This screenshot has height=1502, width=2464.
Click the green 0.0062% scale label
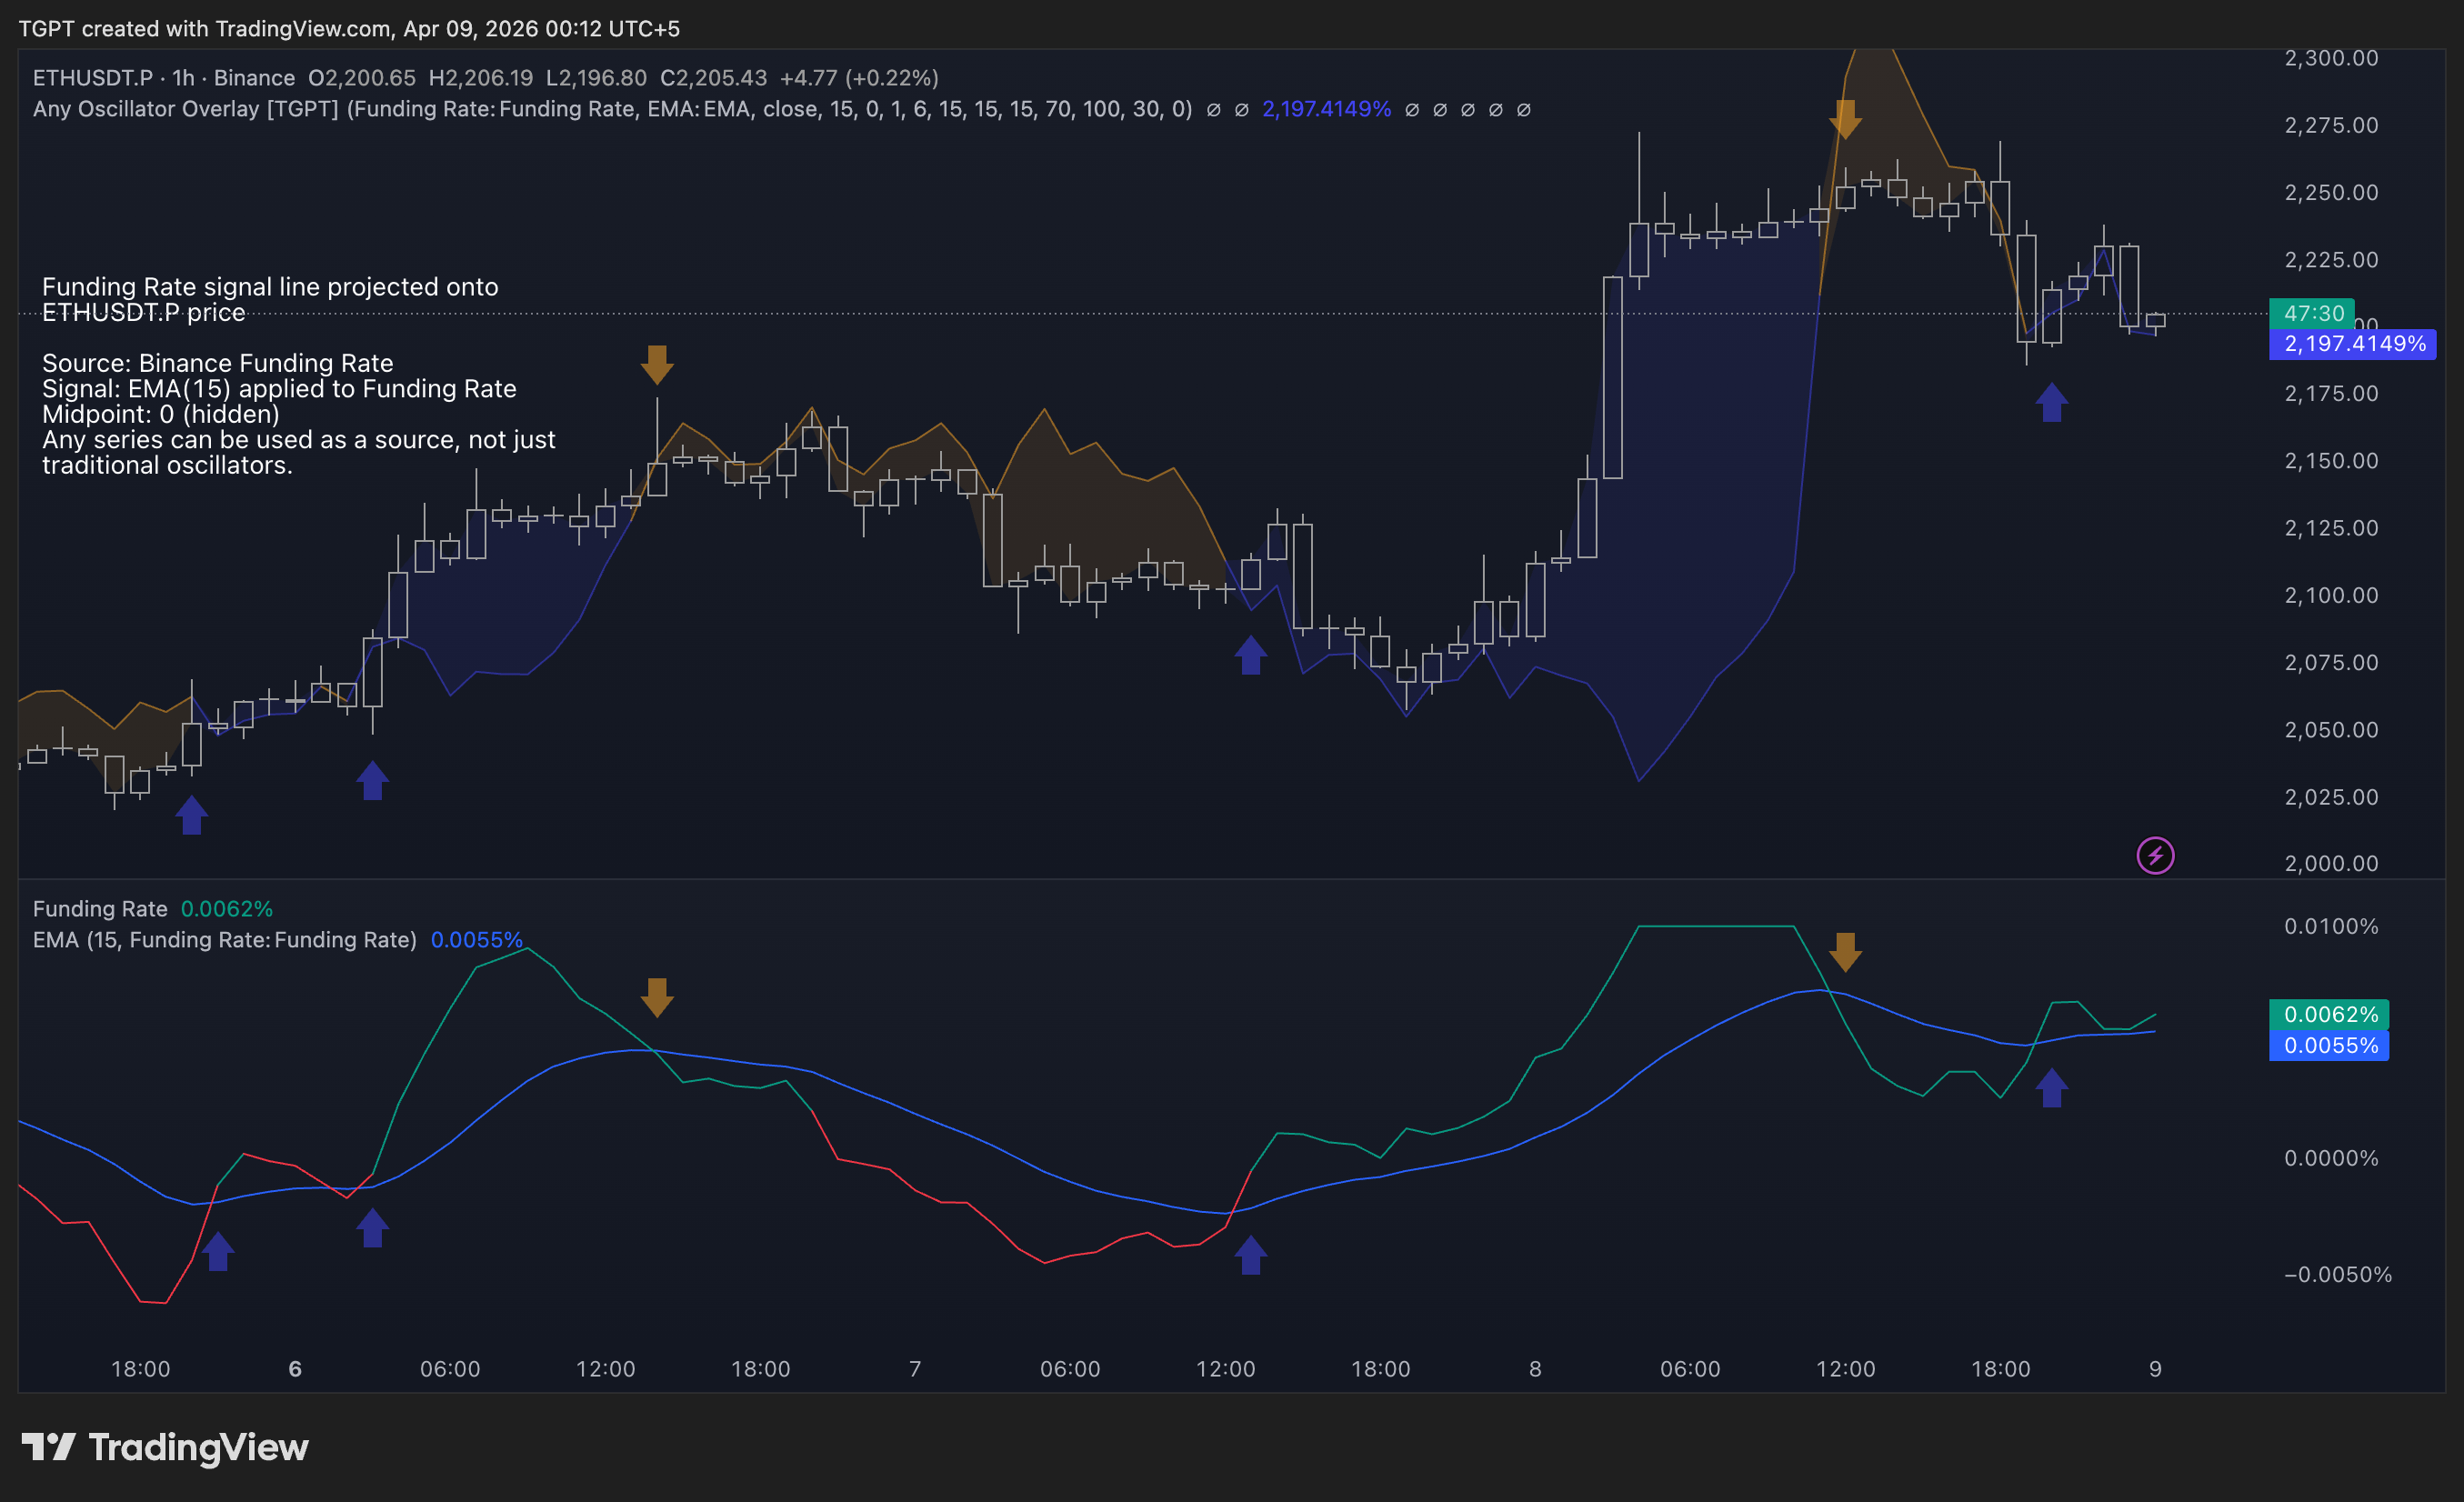pyautogui.click(x=2329, y=1014)
